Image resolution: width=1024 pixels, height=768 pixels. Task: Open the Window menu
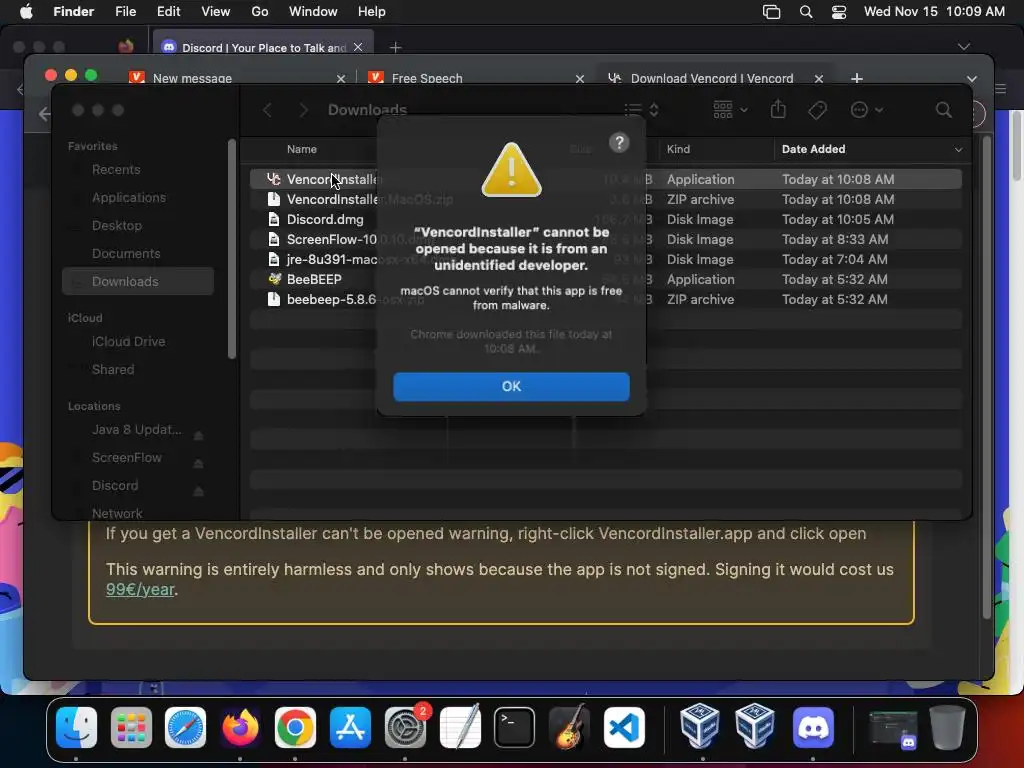313,12
